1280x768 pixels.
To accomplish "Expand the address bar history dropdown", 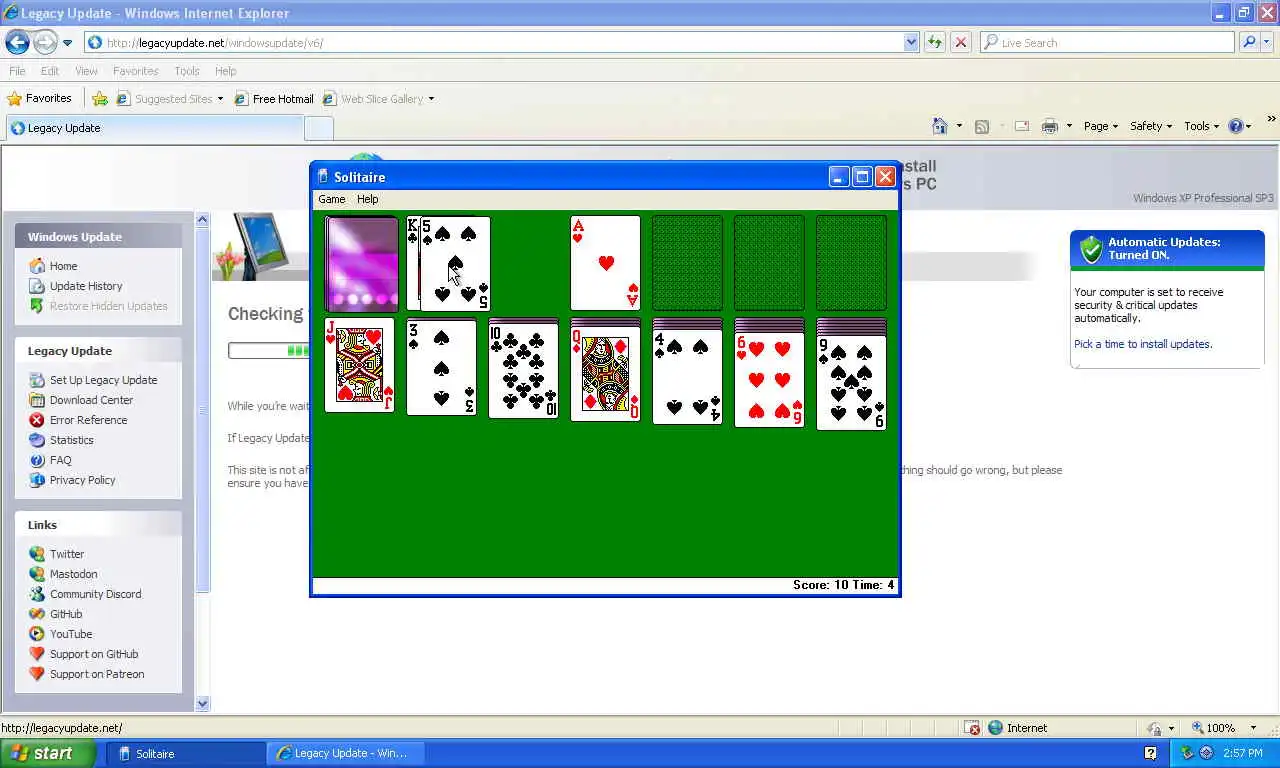I will 911,42.
